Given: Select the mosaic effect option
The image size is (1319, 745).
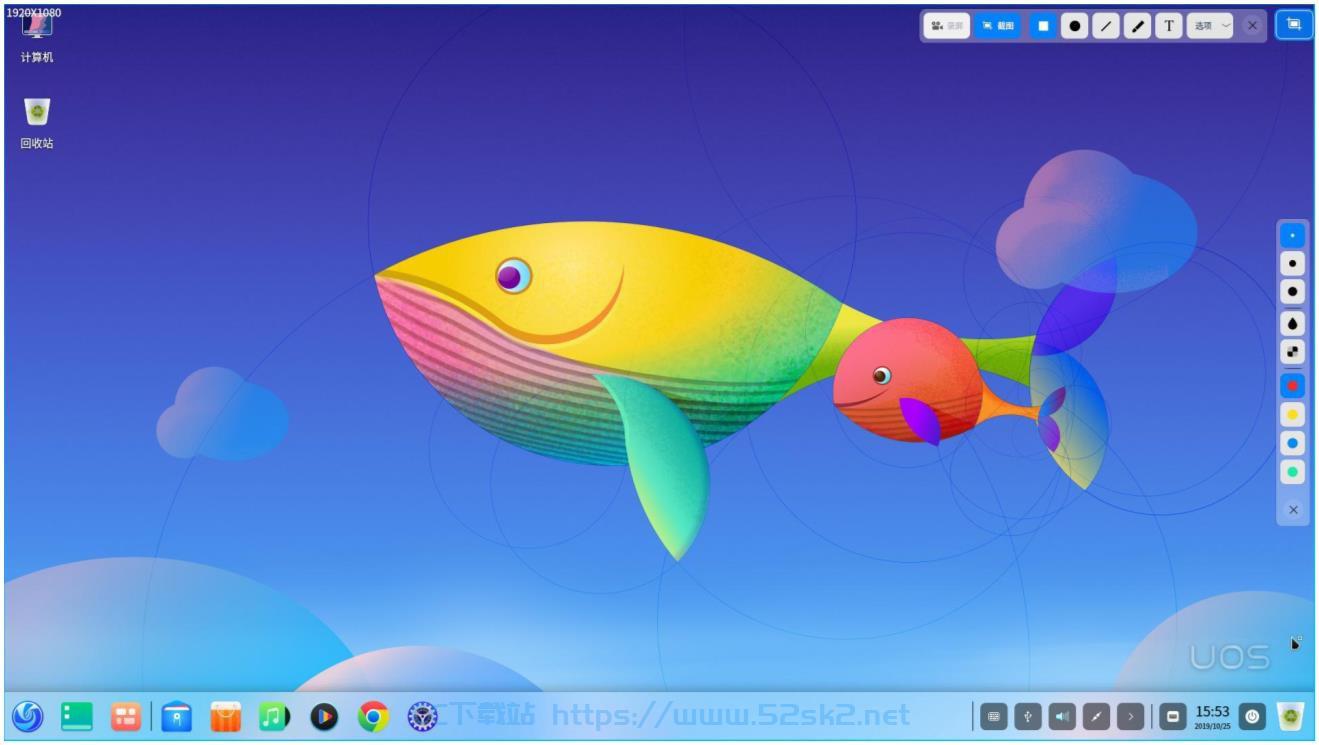Looking at the screenshot, I should [x=1293, y=352].
